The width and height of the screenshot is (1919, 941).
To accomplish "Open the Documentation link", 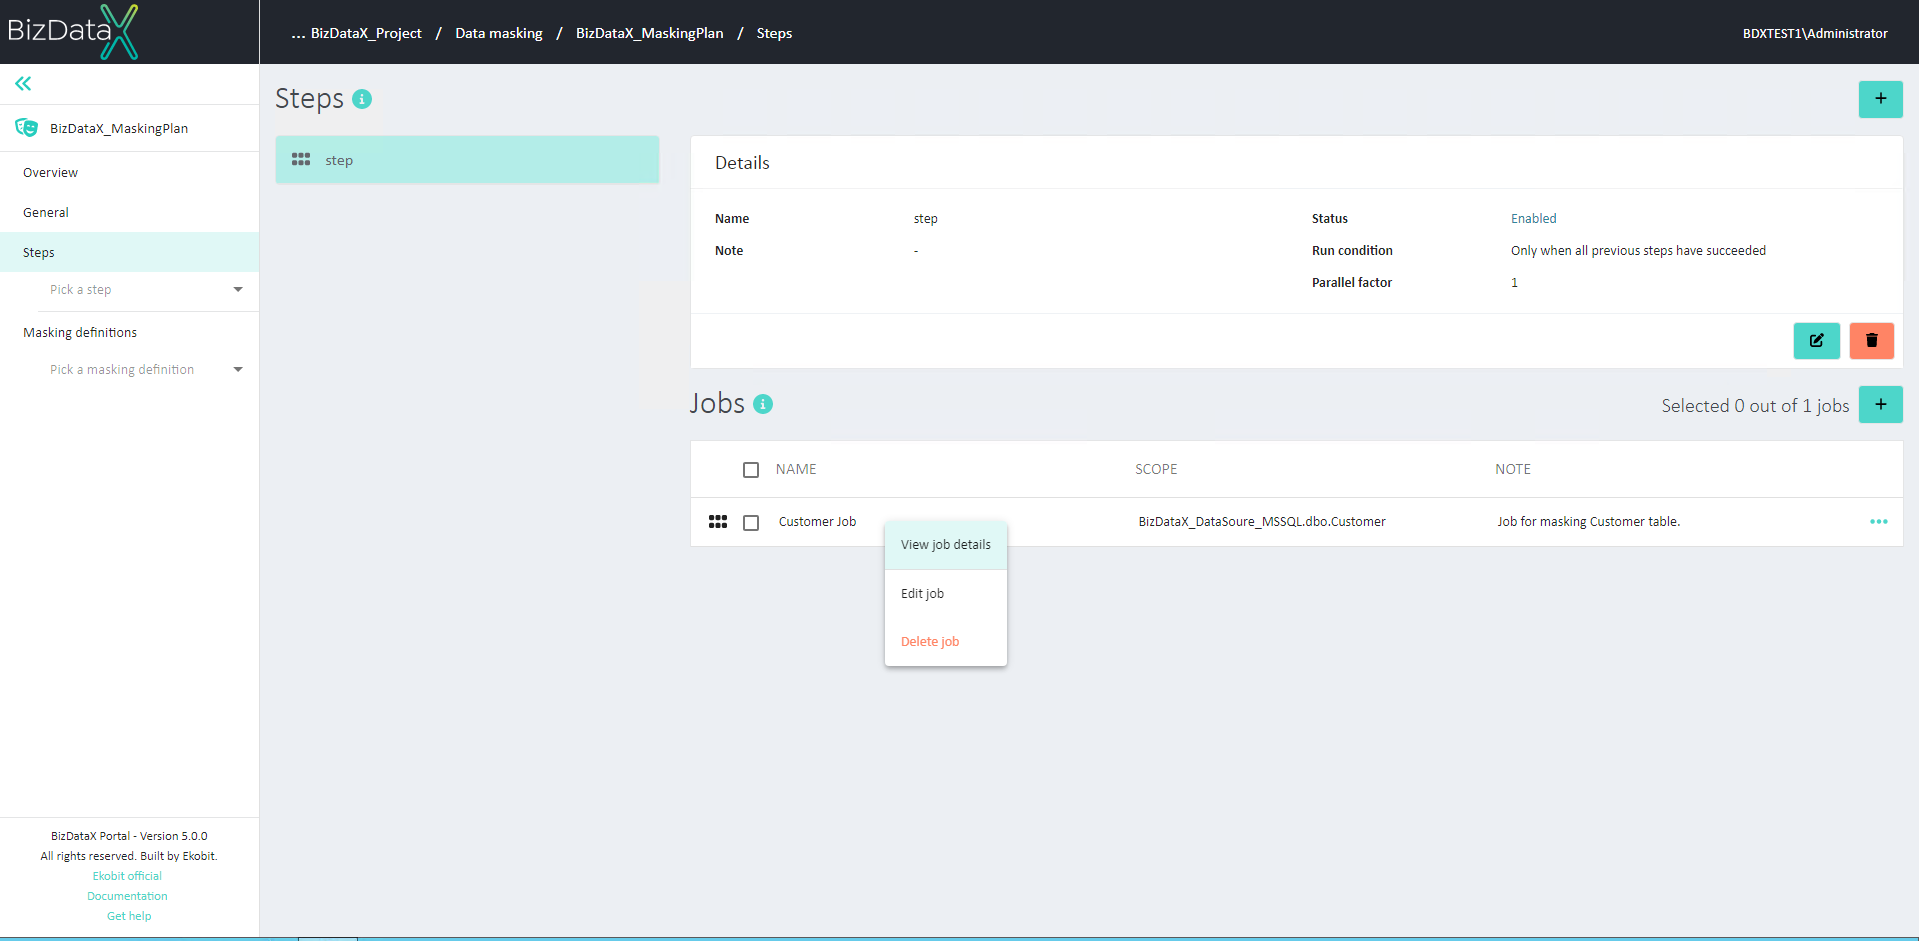I will [127, 896].
